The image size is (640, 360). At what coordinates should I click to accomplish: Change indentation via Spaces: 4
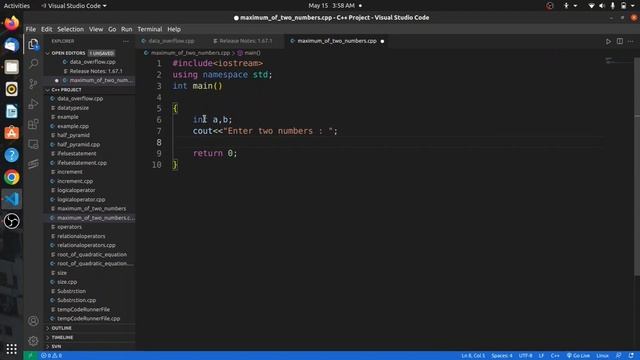(x=502, y=356)
